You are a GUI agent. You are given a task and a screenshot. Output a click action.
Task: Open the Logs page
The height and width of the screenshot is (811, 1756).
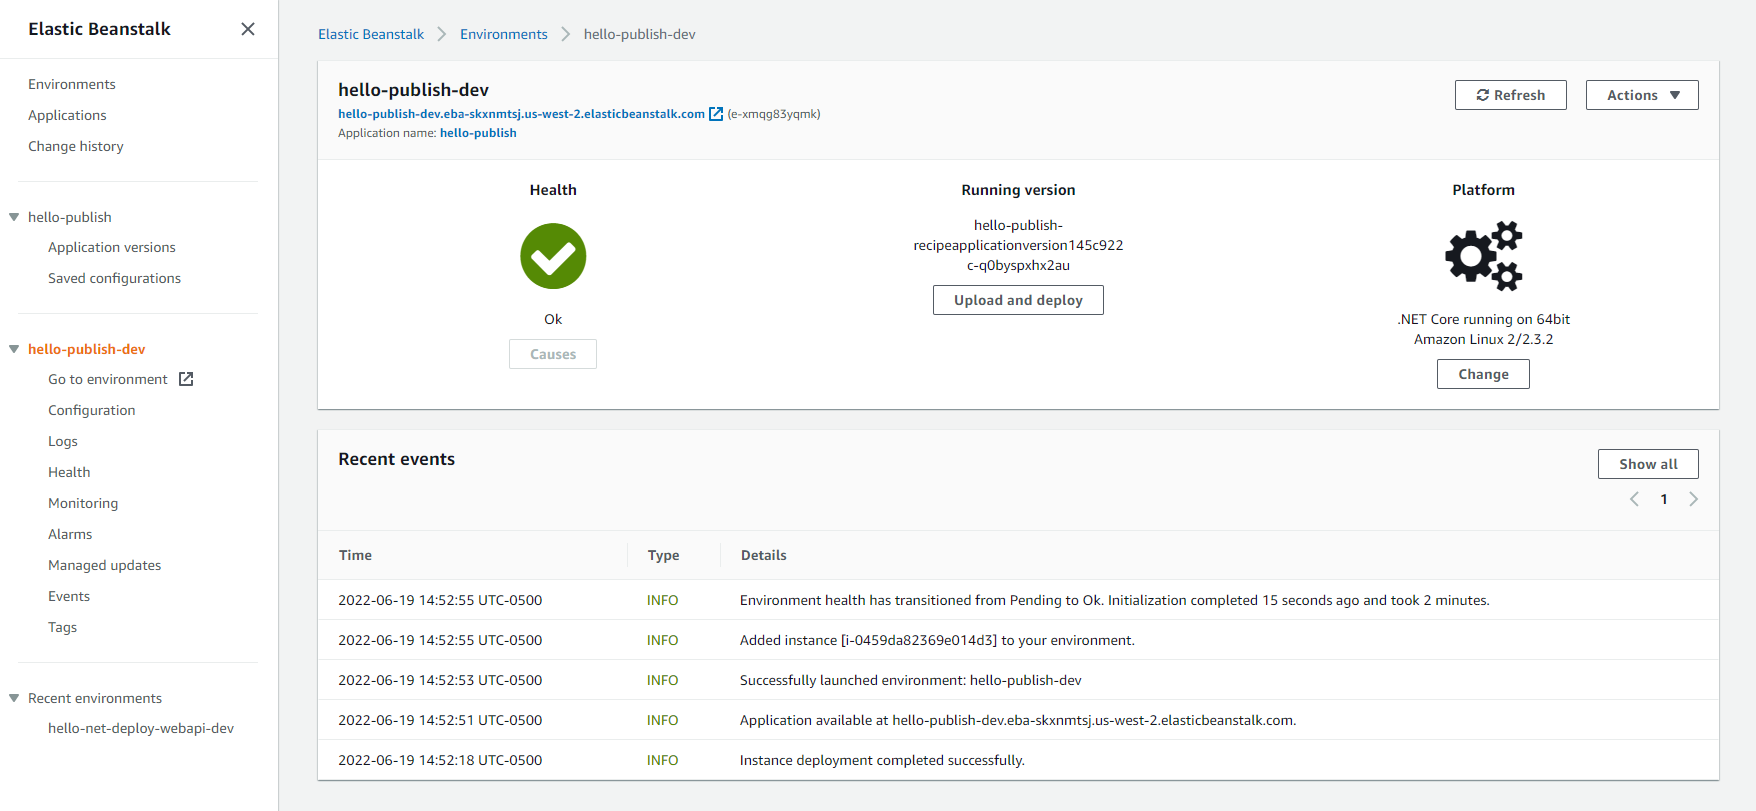pyautogui.click(x=63, y=441)
